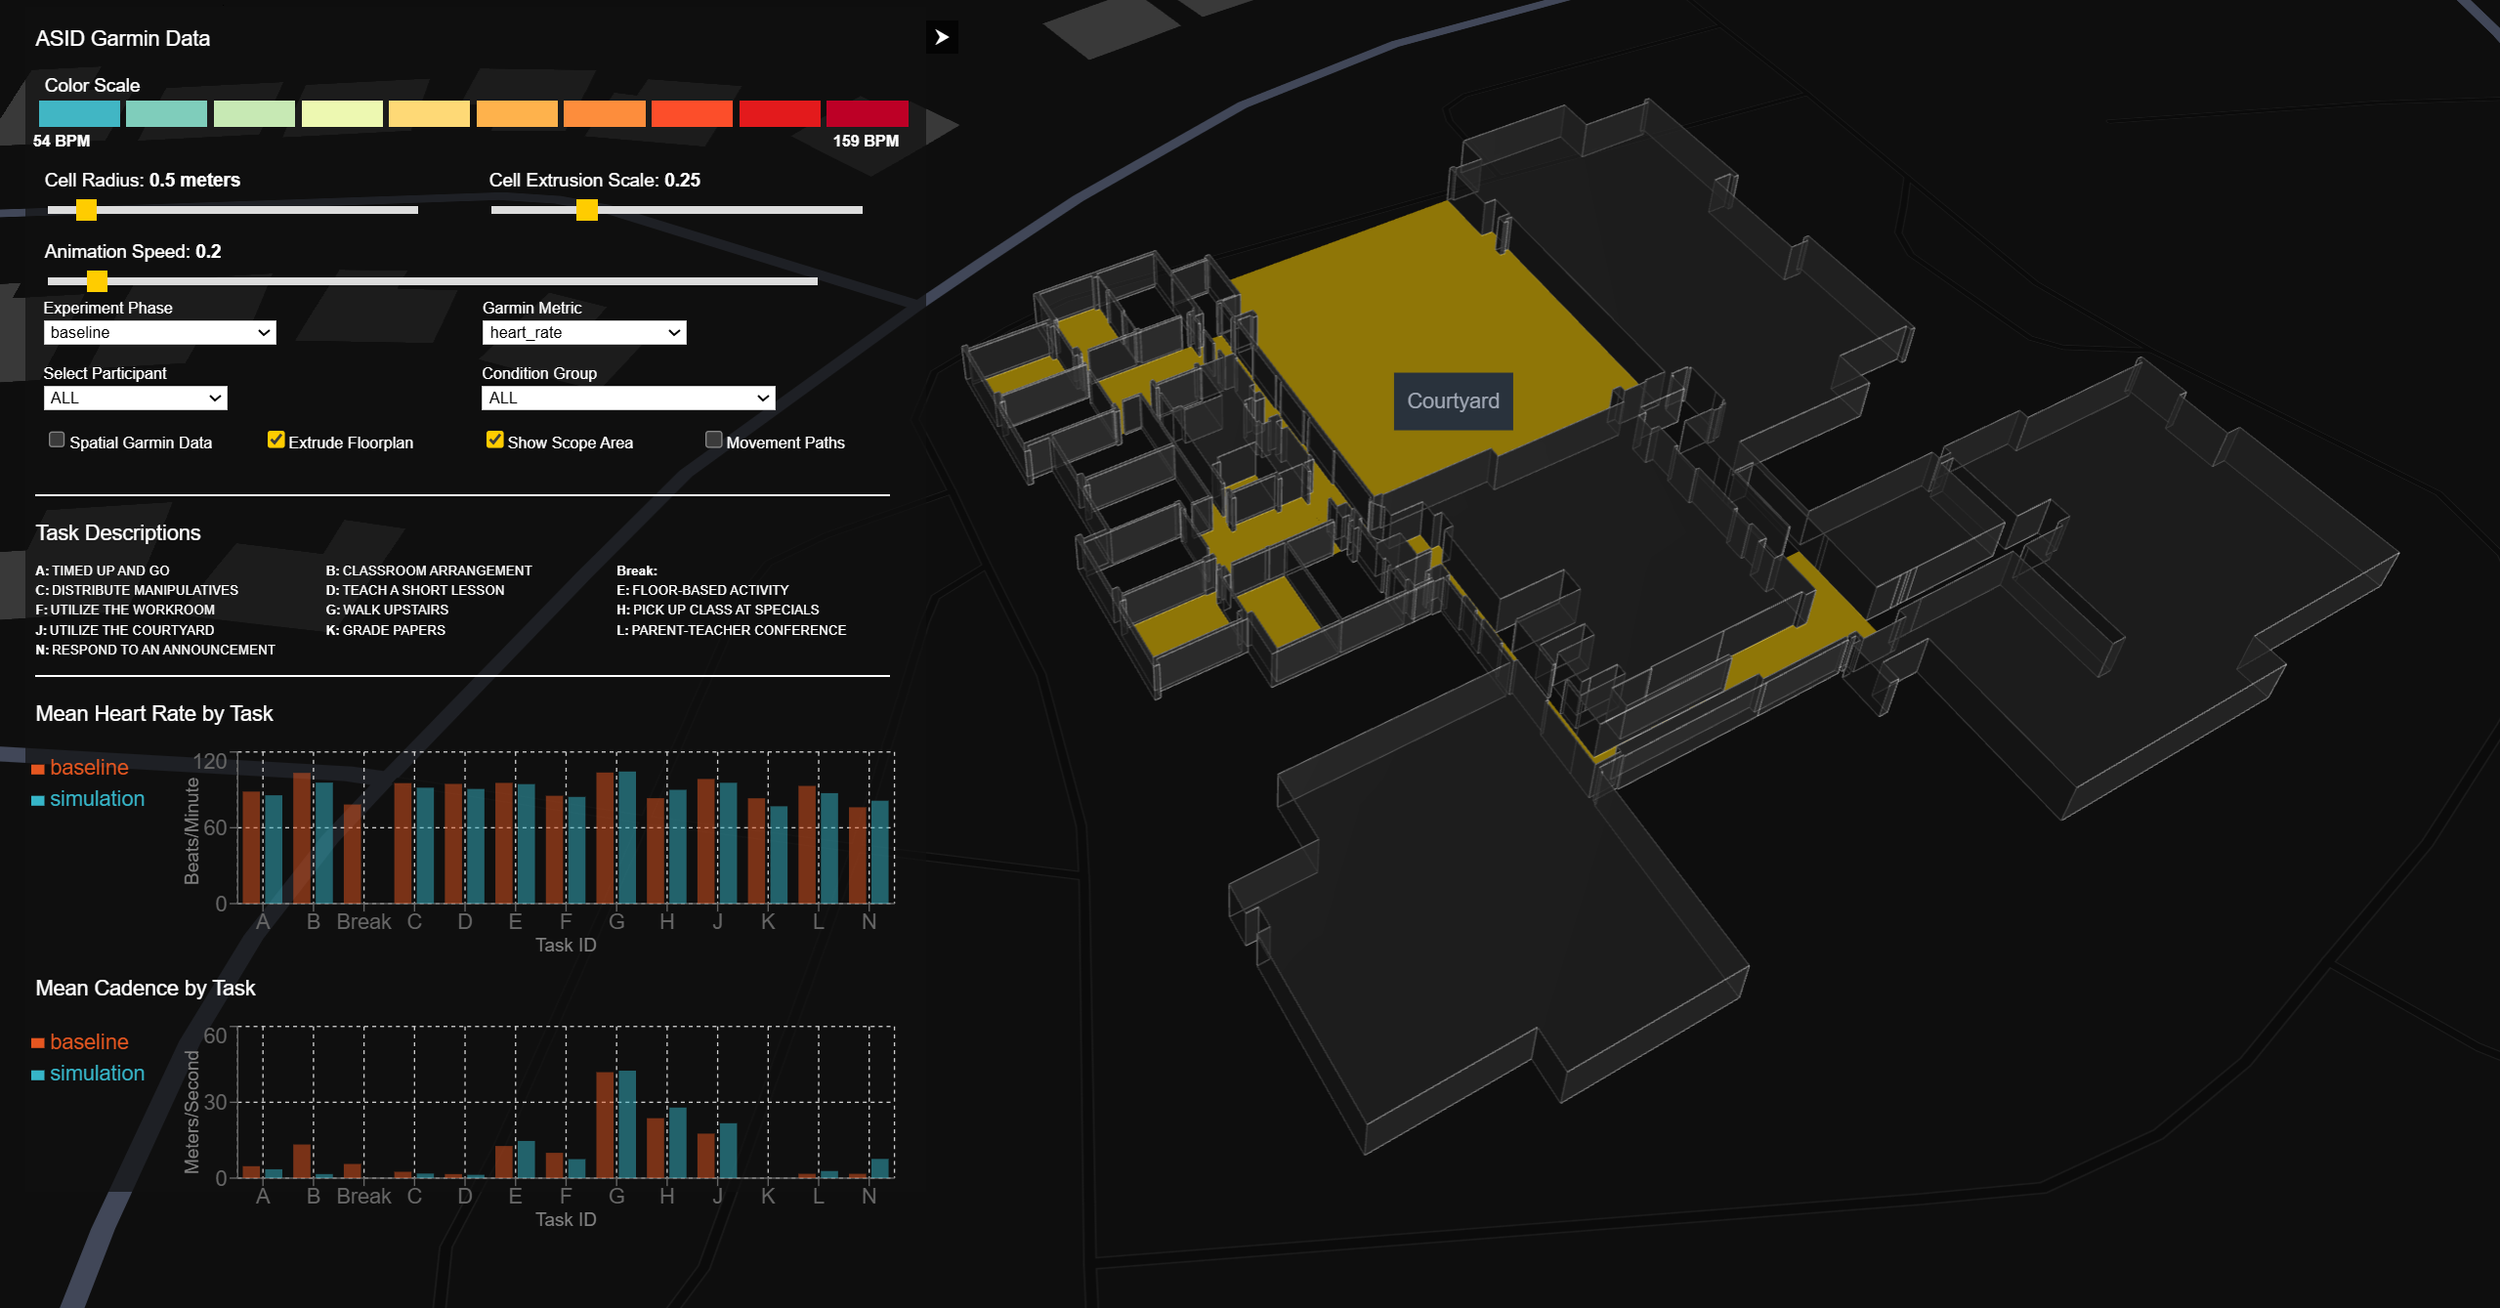Collapse panel with the arrow icon
The width and height of the screenshot is (2500, 1308).
[941, 37]
